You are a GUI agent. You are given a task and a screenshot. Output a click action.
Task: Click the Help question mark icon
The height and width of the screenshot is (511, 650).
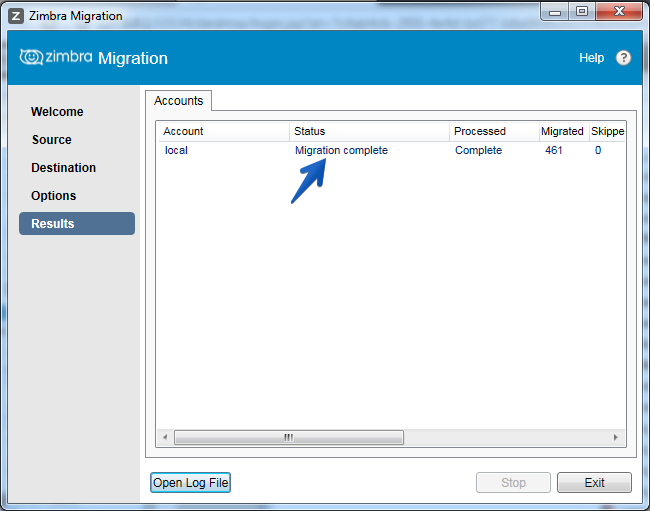coord(623,58)
